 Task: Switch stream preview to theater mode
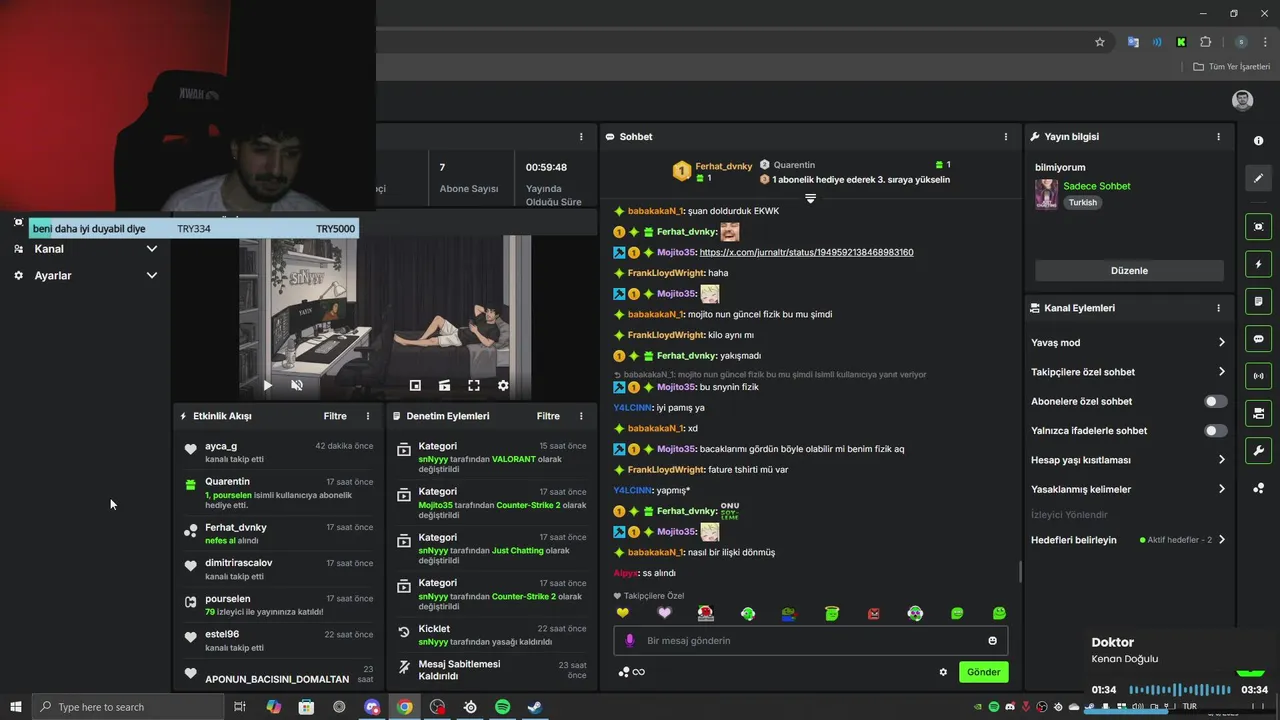pyautogui.click(x=444, y=385)
